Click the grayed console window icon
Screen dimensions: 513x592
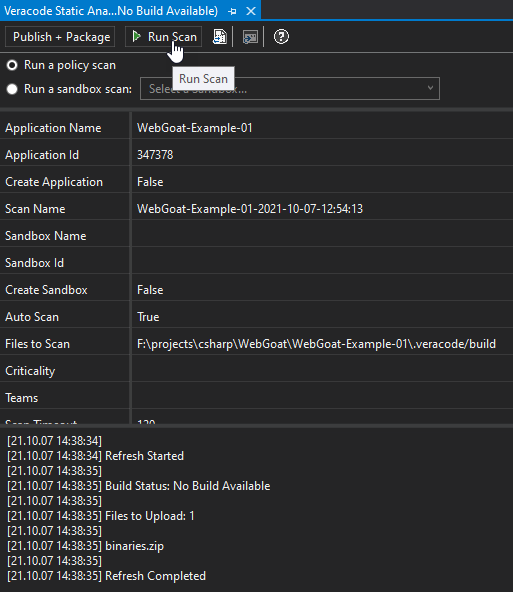[x=250, y=37]
